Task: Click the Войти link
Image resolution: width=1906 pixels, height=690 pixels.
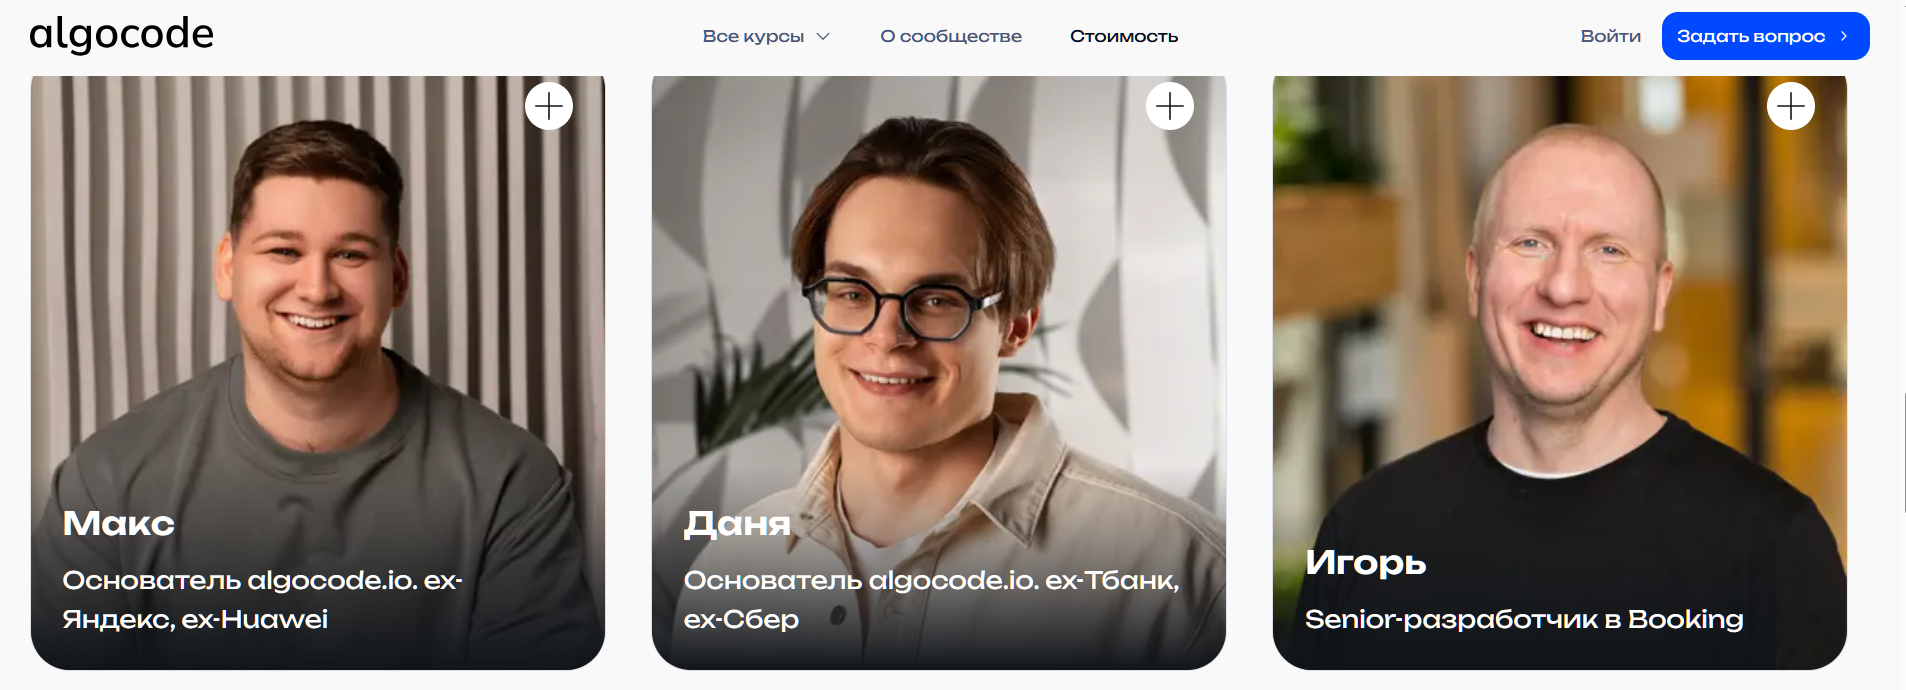Action: (1610, 36)
